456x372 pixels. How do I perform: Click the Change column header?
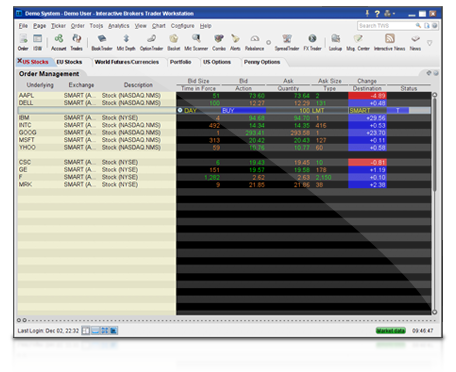(x=367, y=81)
